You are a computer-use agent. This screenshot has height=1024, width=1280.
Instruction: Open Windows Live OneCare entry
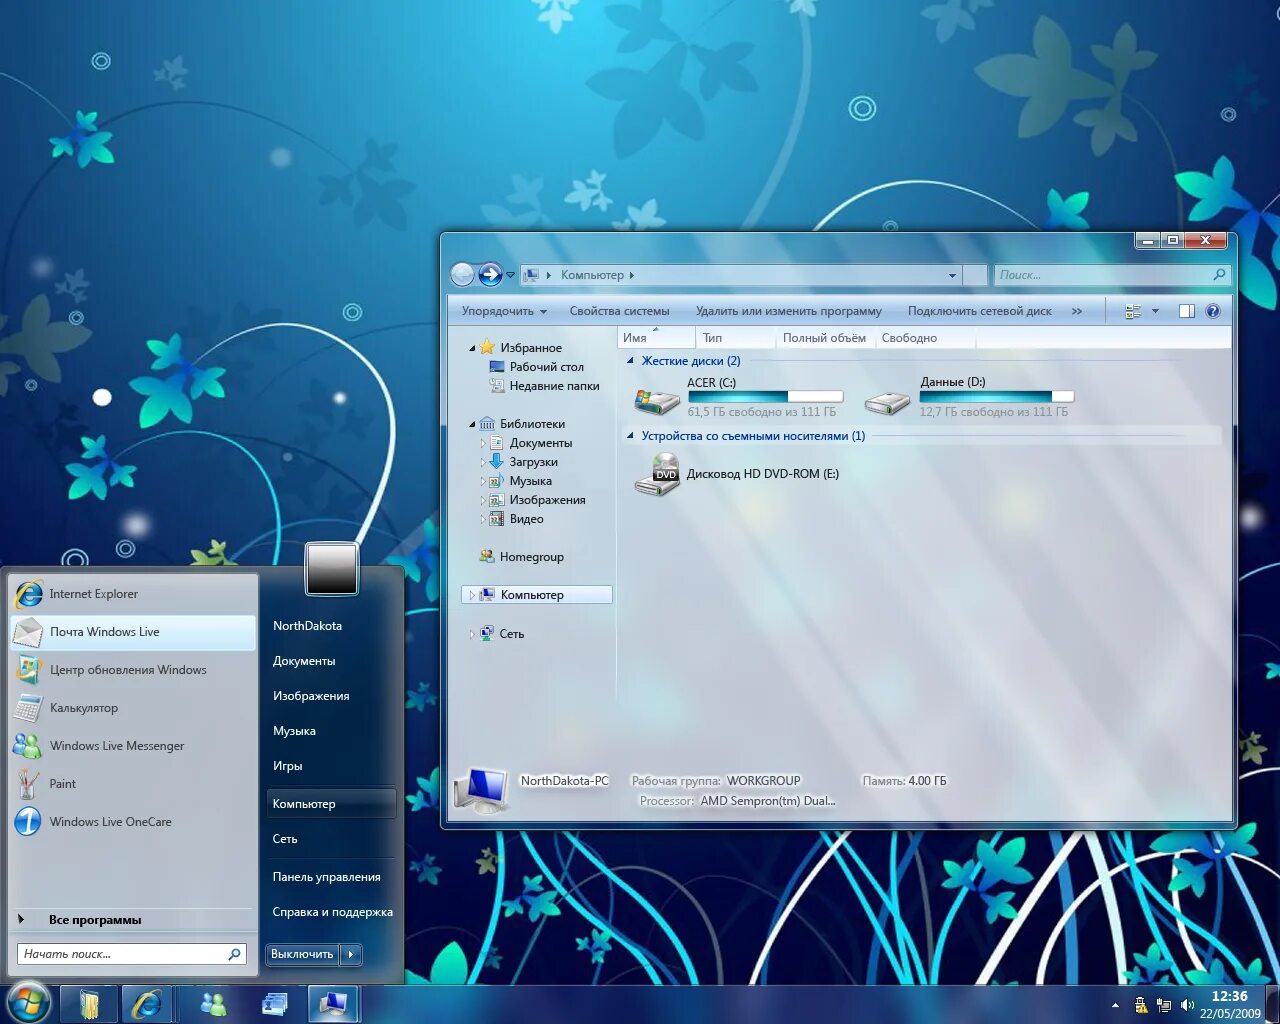point(133,822)
